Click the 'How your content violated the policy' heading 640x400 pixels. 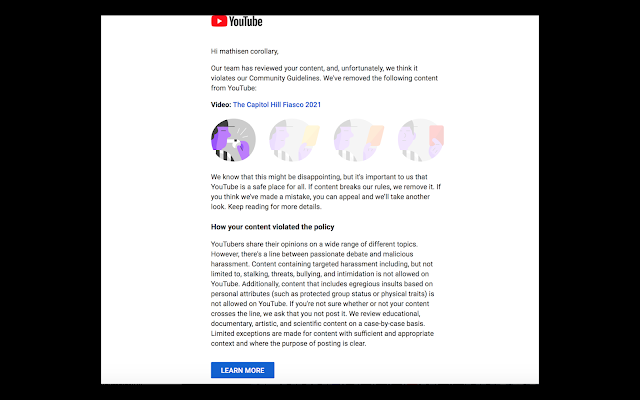click(x=273, y=227)
